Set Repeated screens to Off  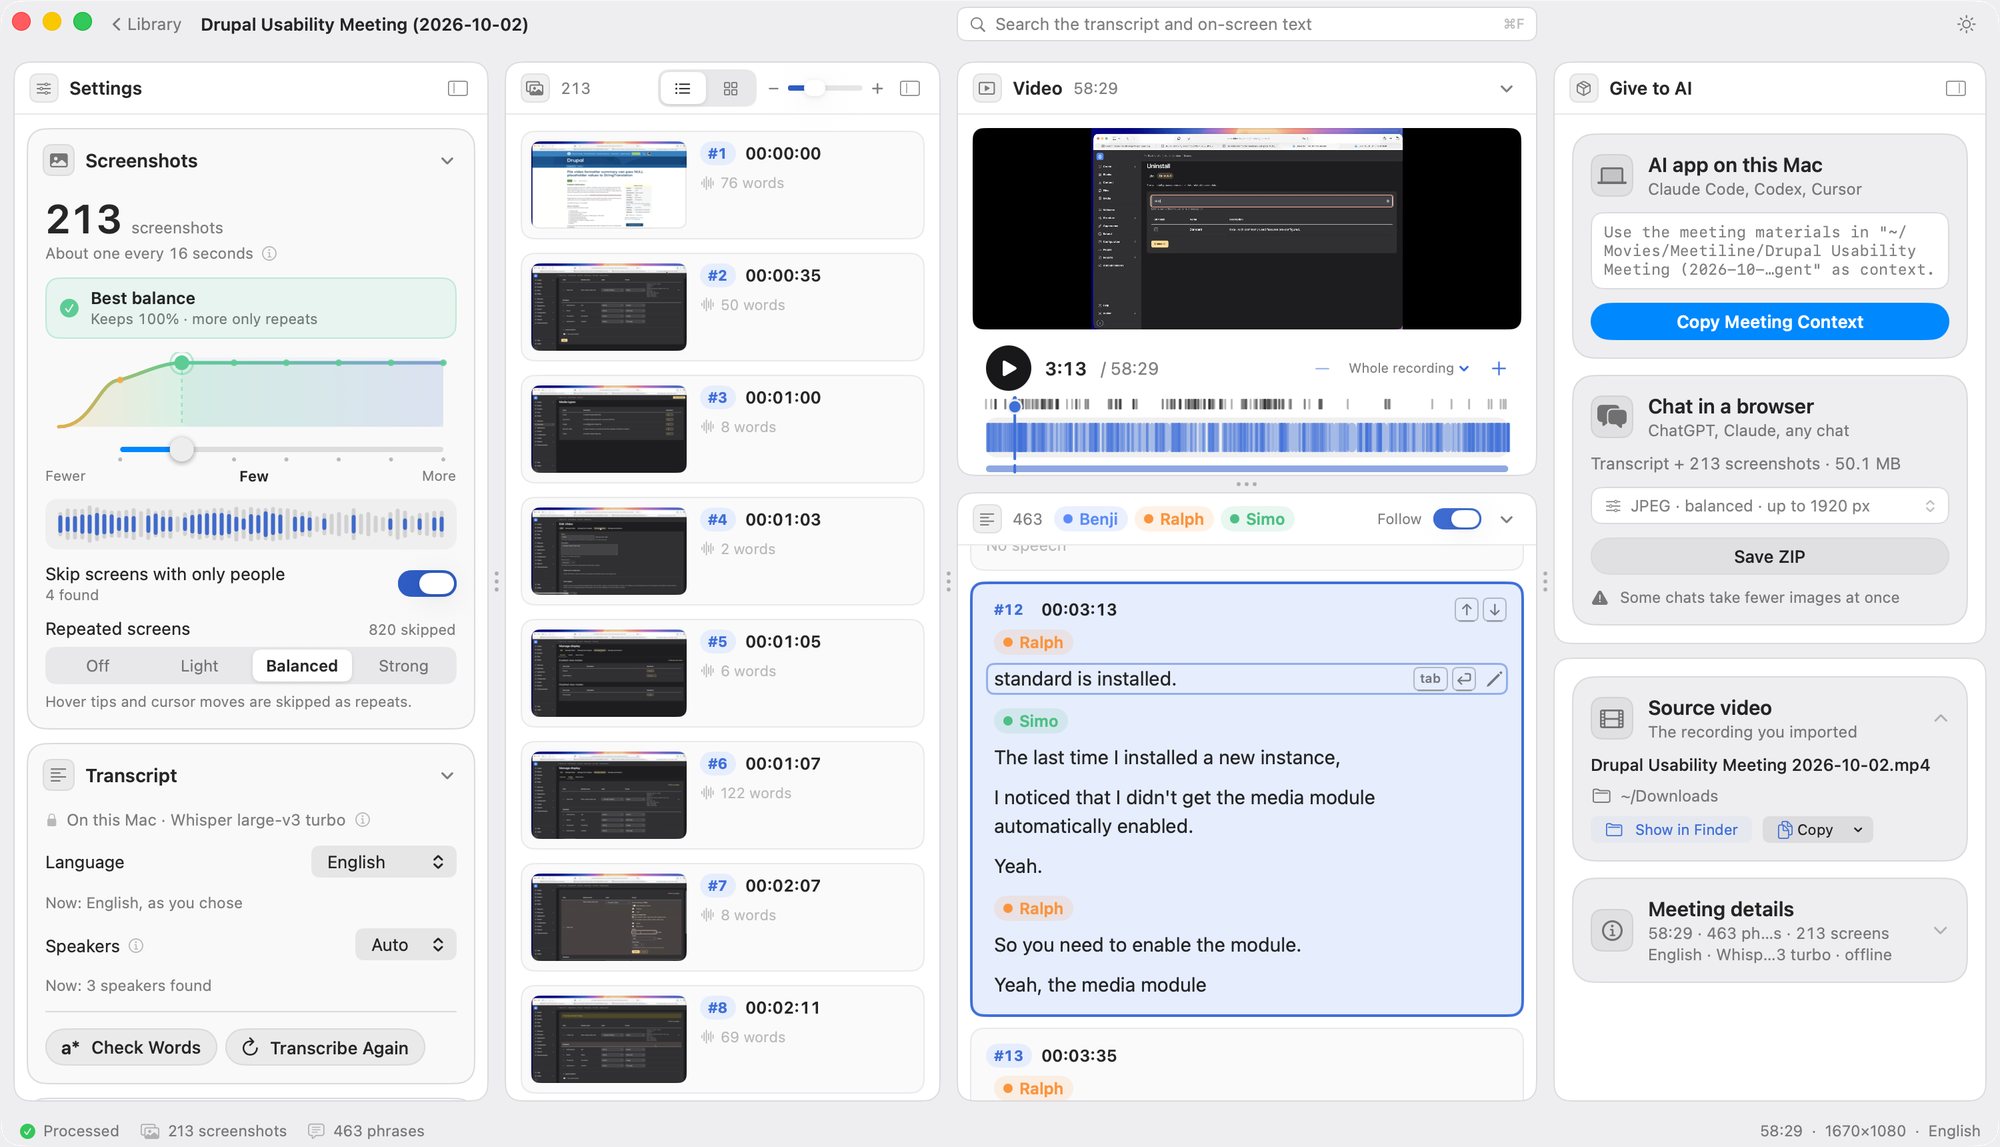tap(98, 665)
